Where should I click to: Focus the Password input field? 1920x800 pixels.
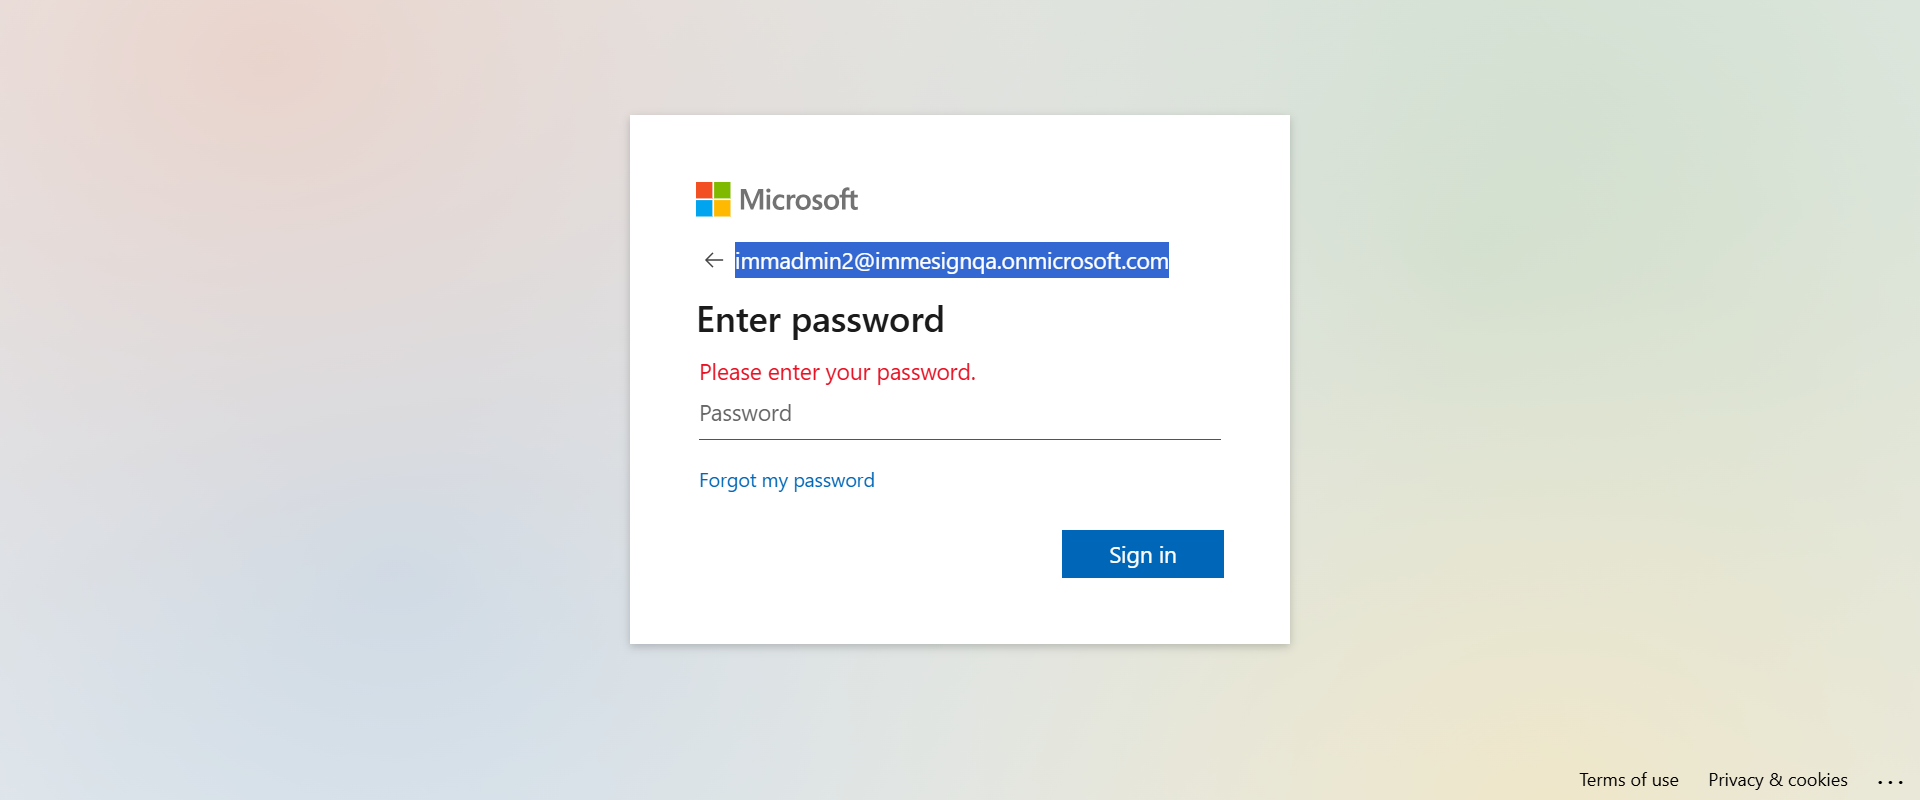[958, 414]
